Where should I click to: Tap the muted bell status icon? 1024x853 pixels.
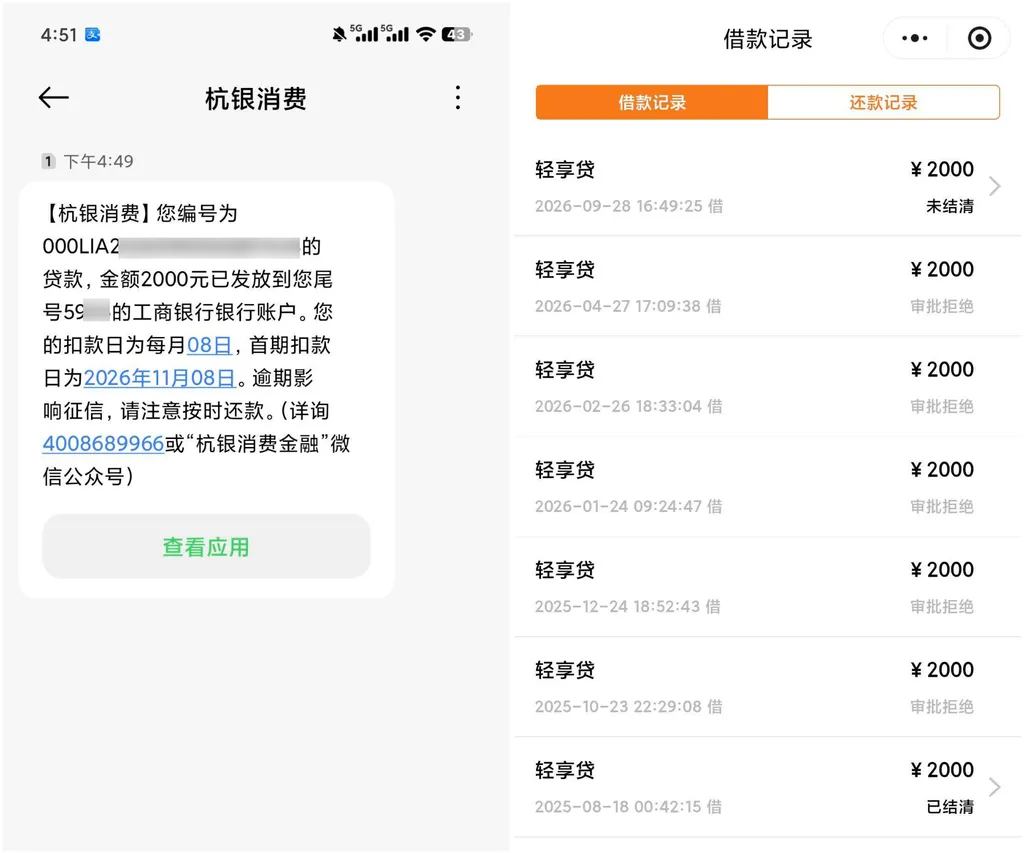[339, 34]
